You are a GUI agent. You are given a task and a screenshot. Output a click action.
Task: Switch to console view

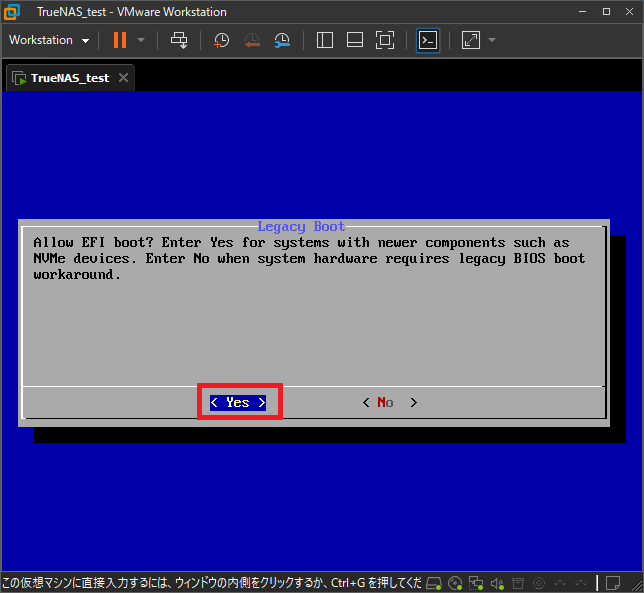(x=428, y=40)
